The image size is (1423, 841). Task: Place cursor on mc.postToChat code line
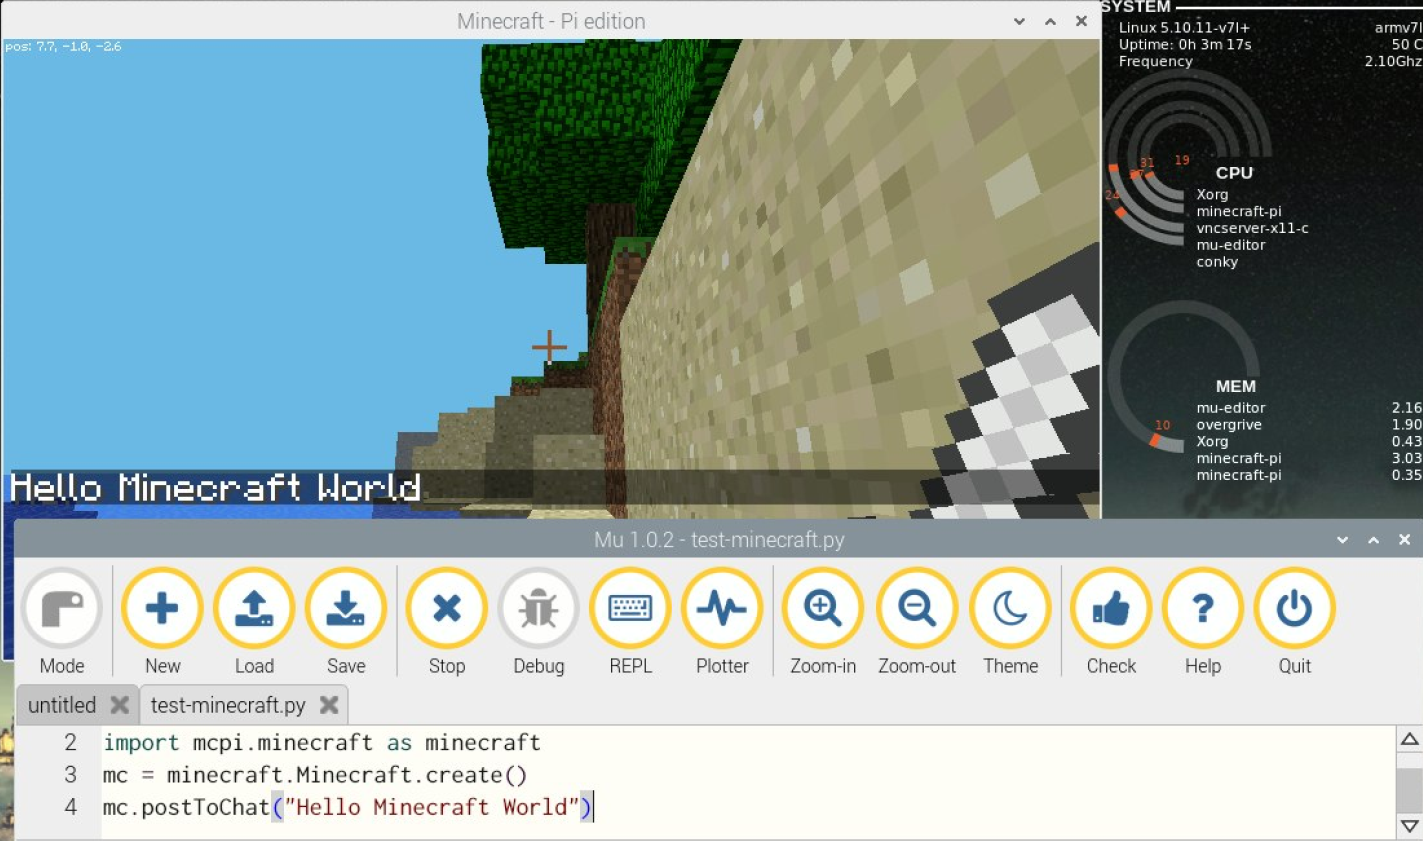[348, 807]
